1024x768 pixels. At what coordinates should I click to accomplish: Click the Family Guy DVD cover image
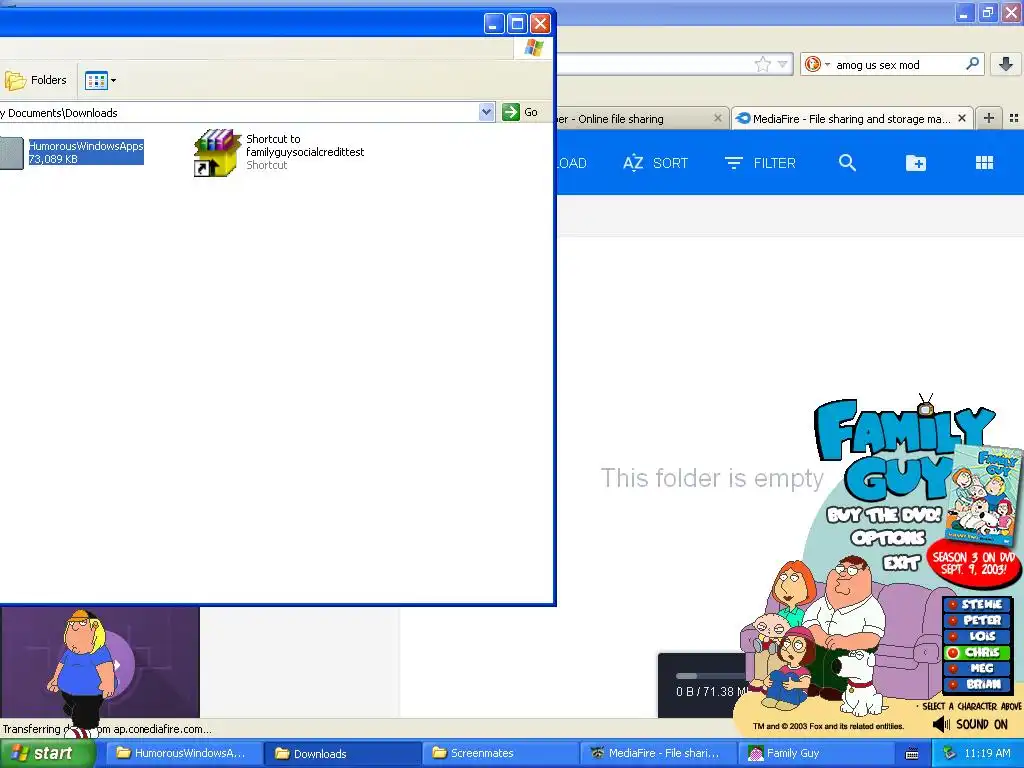coord(984,493)
